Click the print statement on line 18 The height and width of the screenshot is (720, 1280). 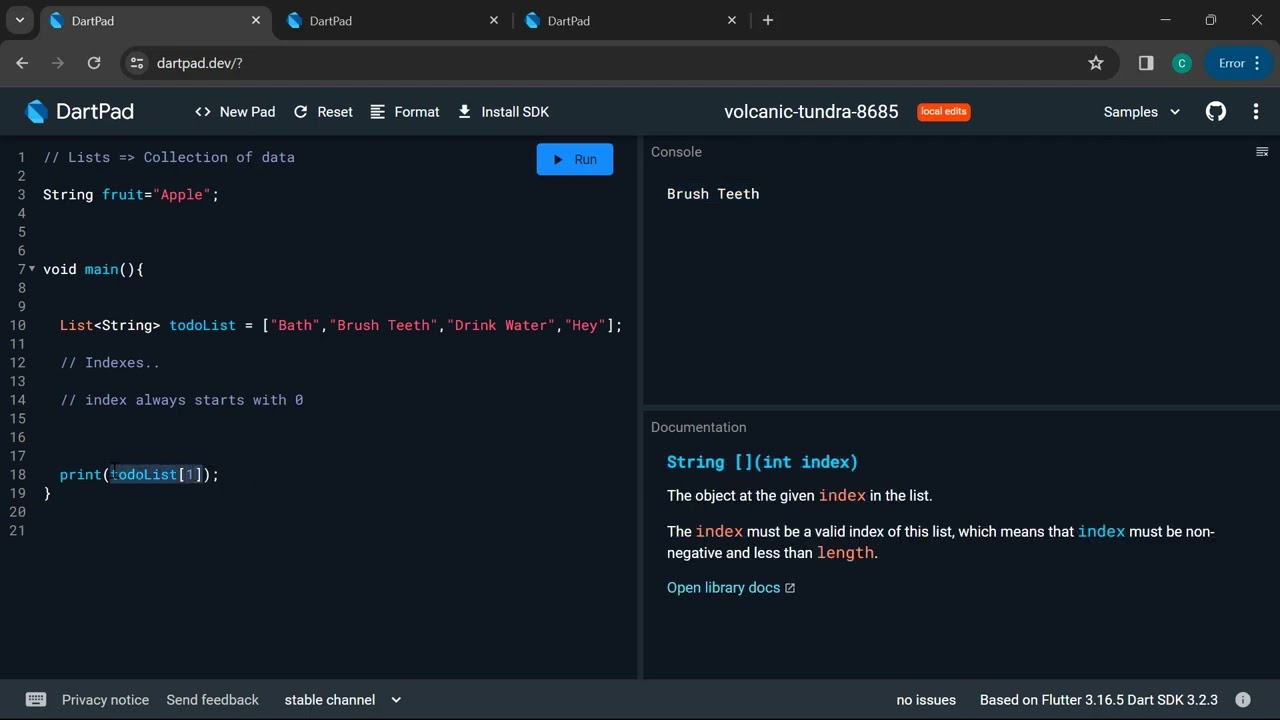(x=139, y=474)
